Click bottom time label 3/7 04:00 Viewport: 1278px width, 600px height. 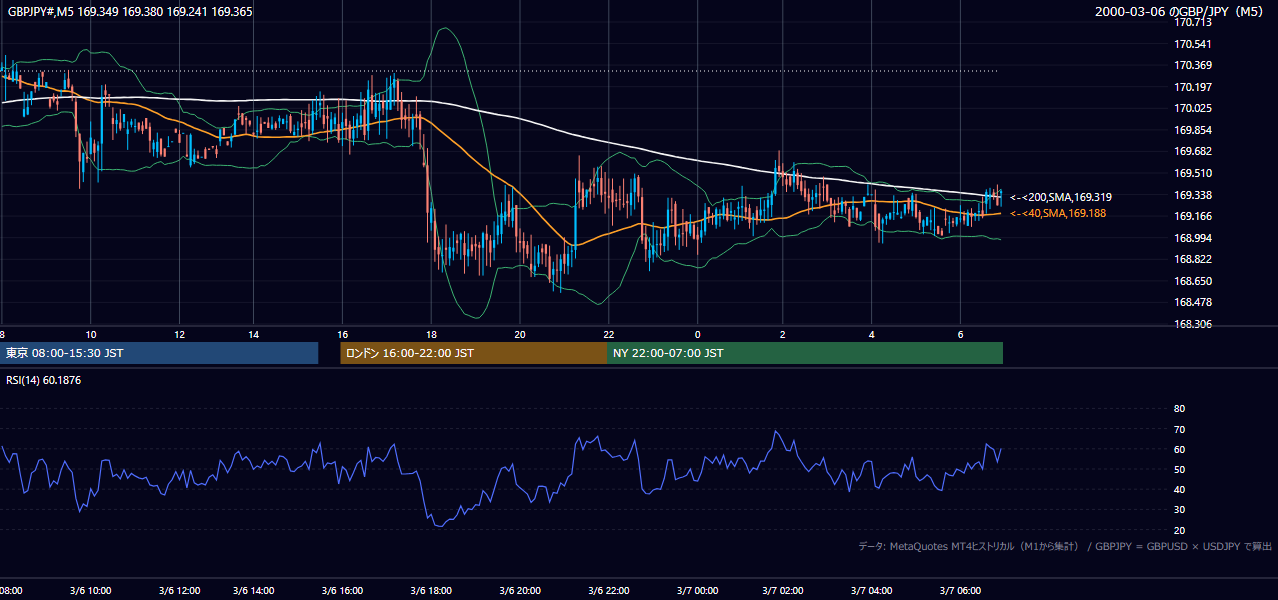pos(872,591)
